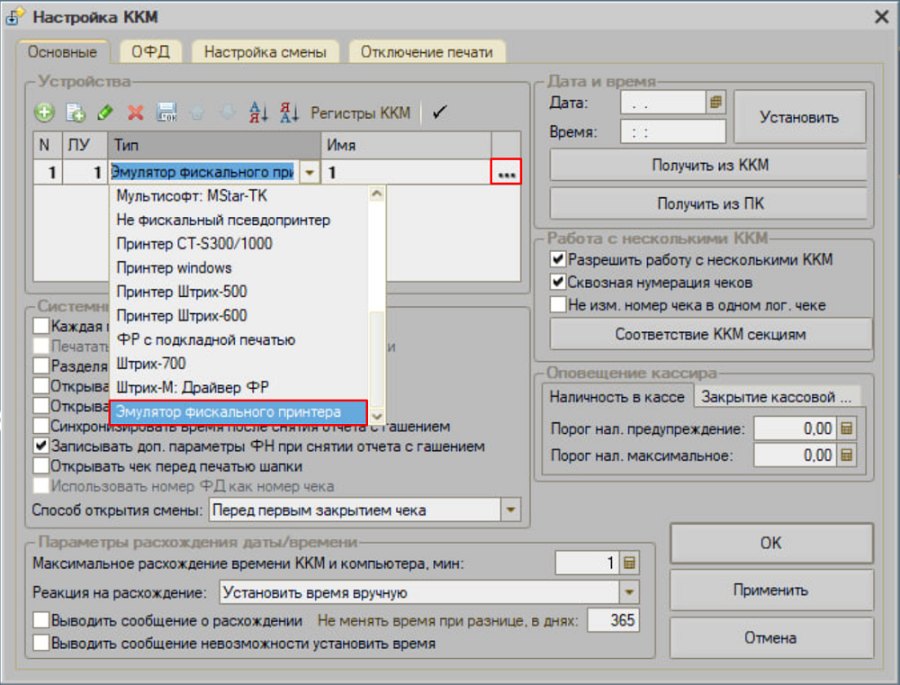Switch to the Основные tab

[x=63, y=52]
